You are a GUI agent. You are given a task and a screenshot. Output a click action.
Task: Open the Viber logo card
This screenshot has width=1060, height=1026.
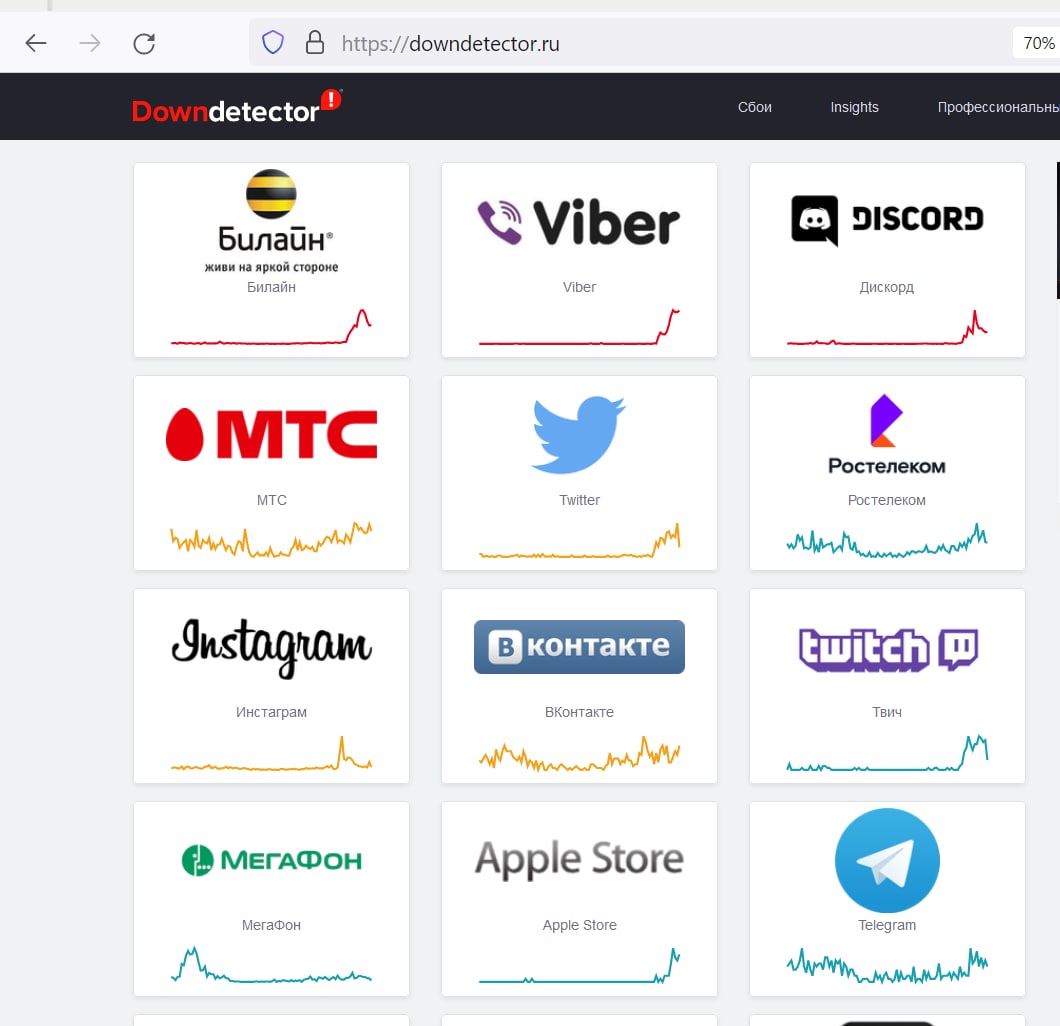tap(579, 222)
